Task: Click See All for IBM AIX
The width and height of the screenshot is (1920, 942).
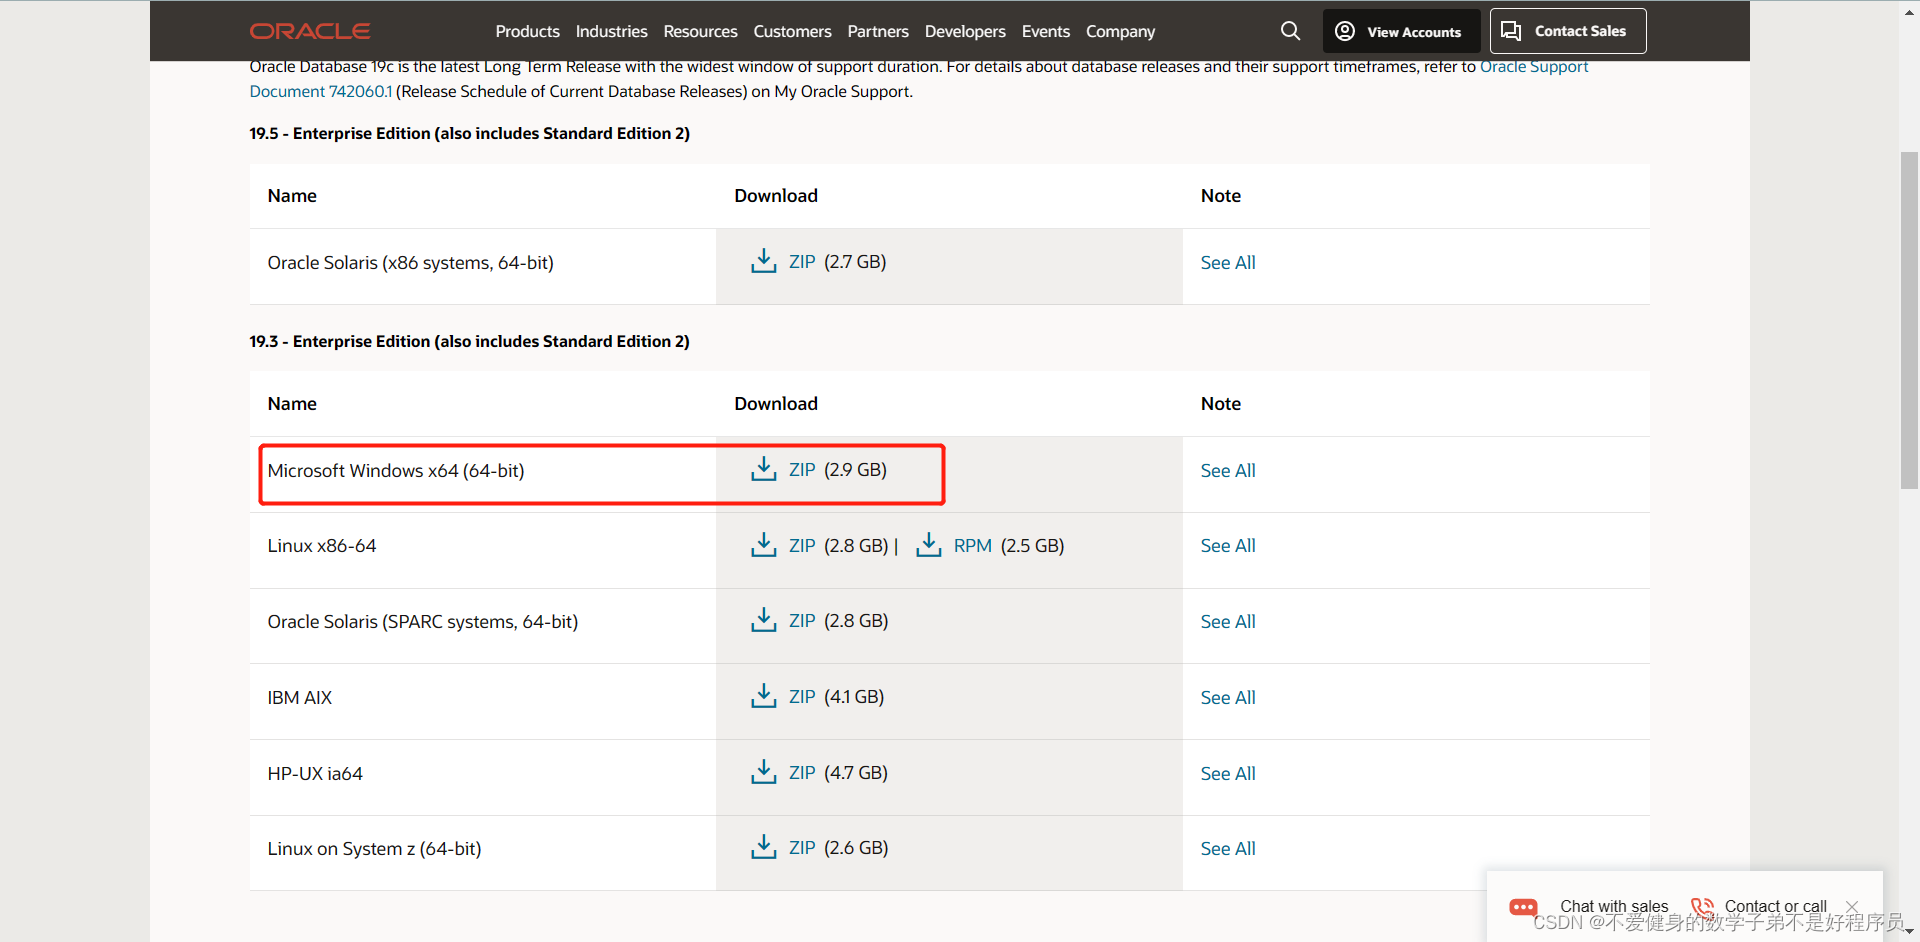Action: (x=1228, y=697)
